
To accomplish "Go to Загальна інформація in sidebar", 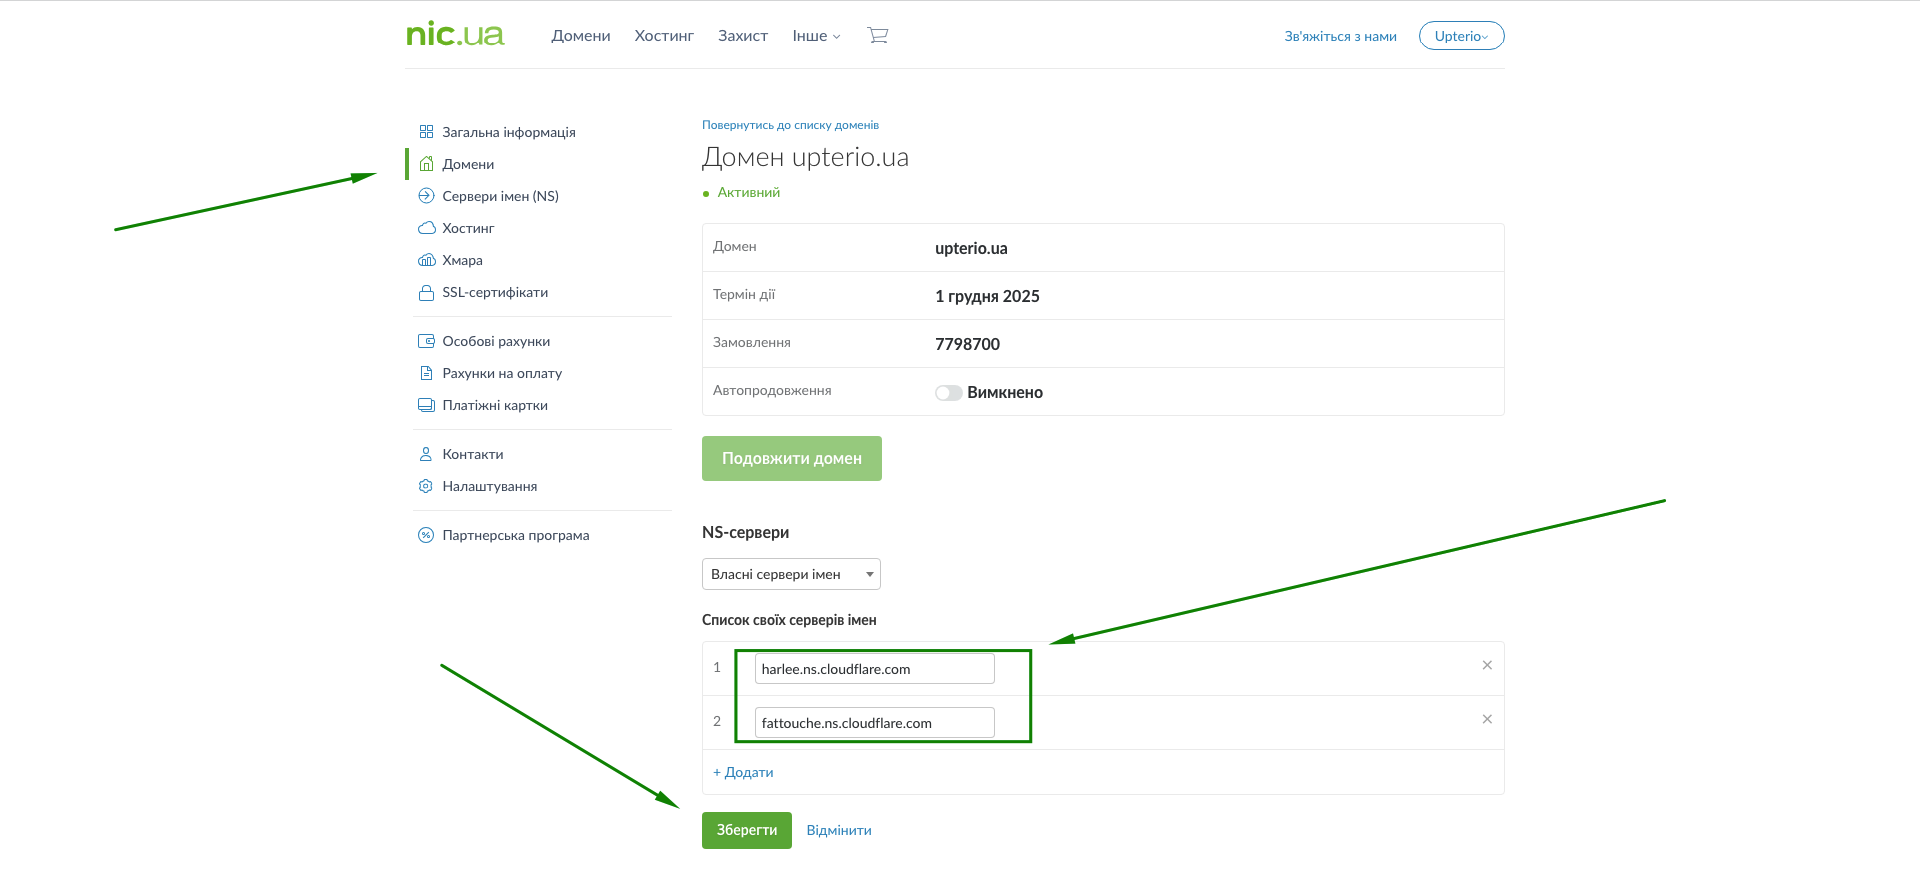I will point(509,132).
